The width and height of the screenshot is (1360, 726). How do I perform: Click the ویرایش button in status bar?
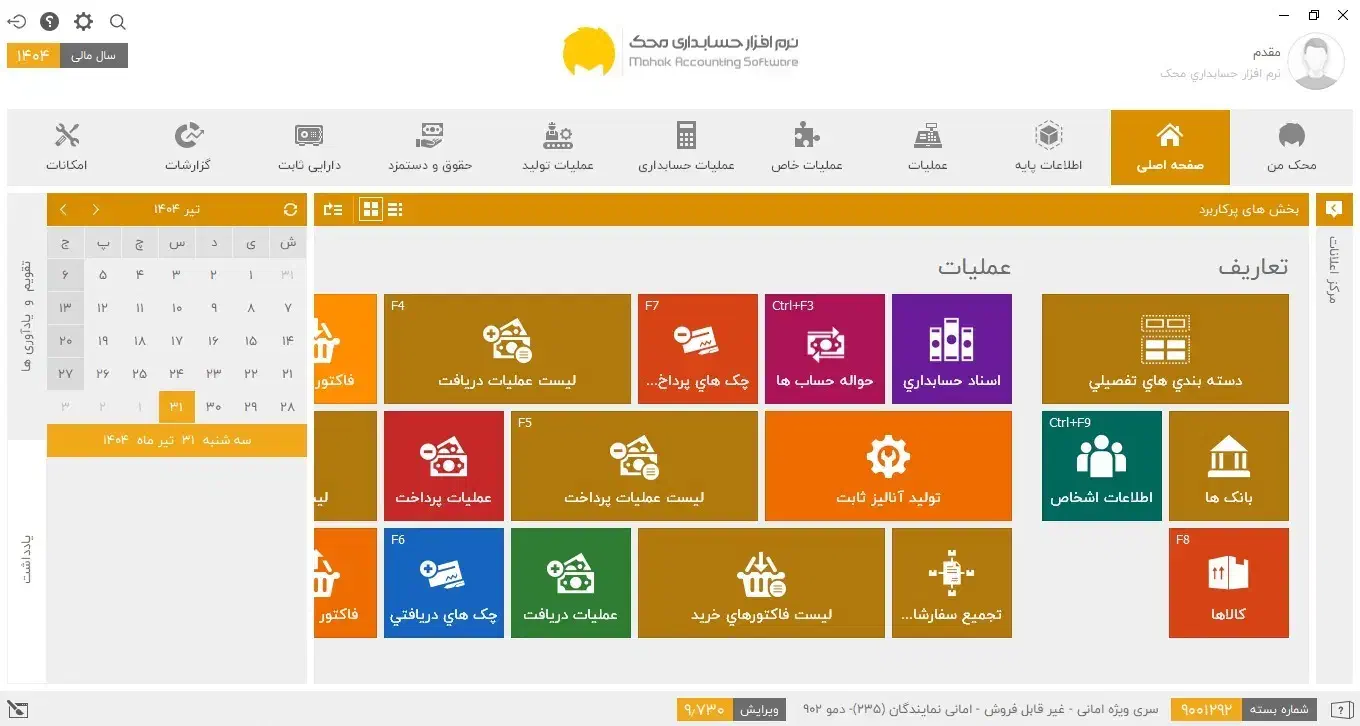pos(762,709)
